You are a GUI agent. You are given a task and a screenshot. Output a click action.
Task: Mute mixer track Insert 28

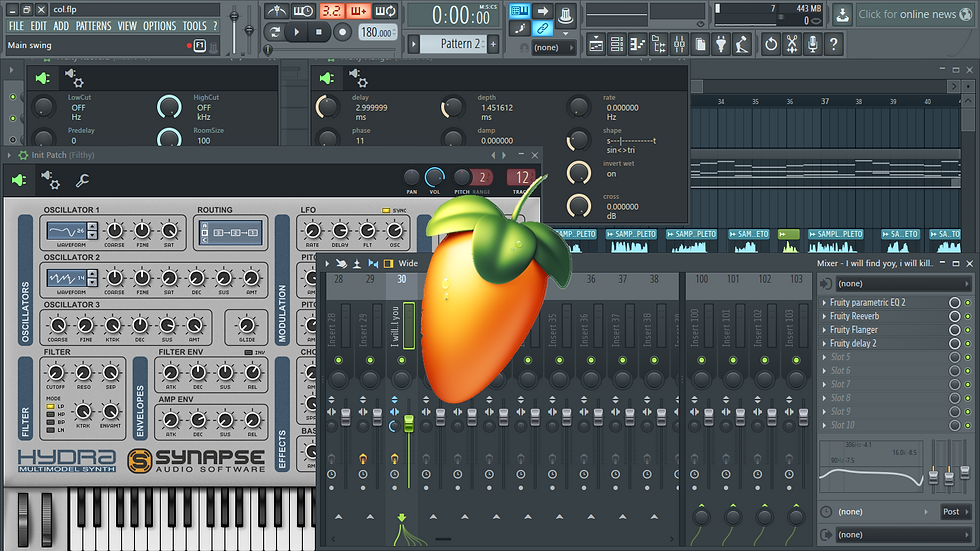339,360
